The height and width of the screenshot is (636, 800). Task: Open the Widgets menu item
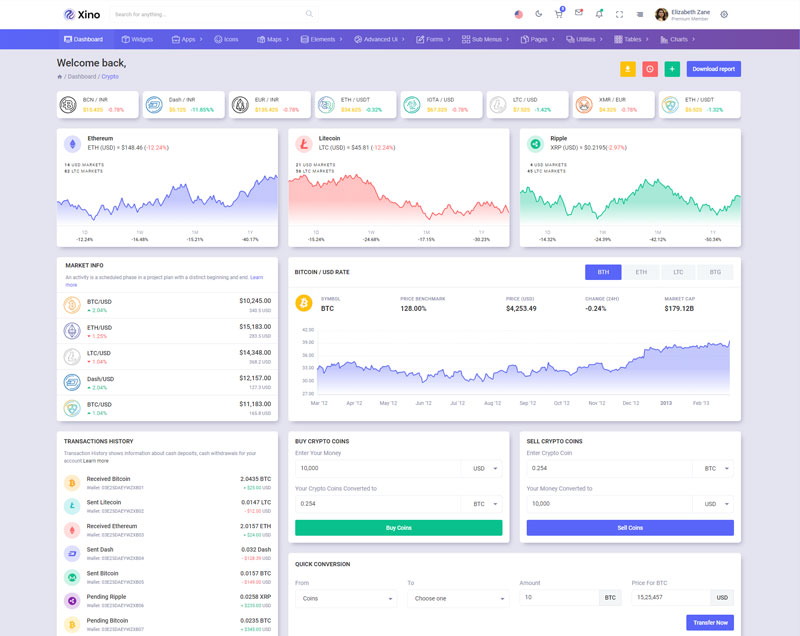coord(137,39)
